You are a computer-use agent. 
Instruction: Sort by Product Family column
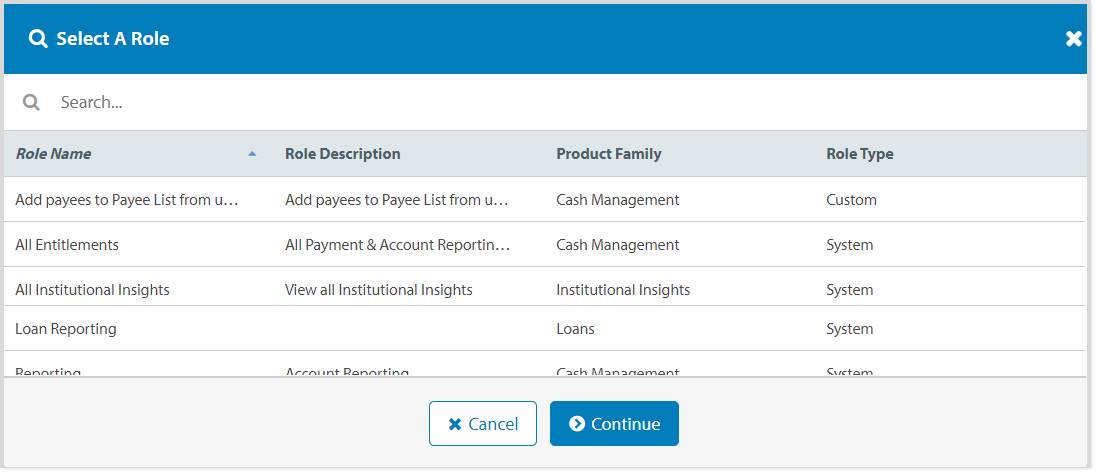(x=608, y=154)
